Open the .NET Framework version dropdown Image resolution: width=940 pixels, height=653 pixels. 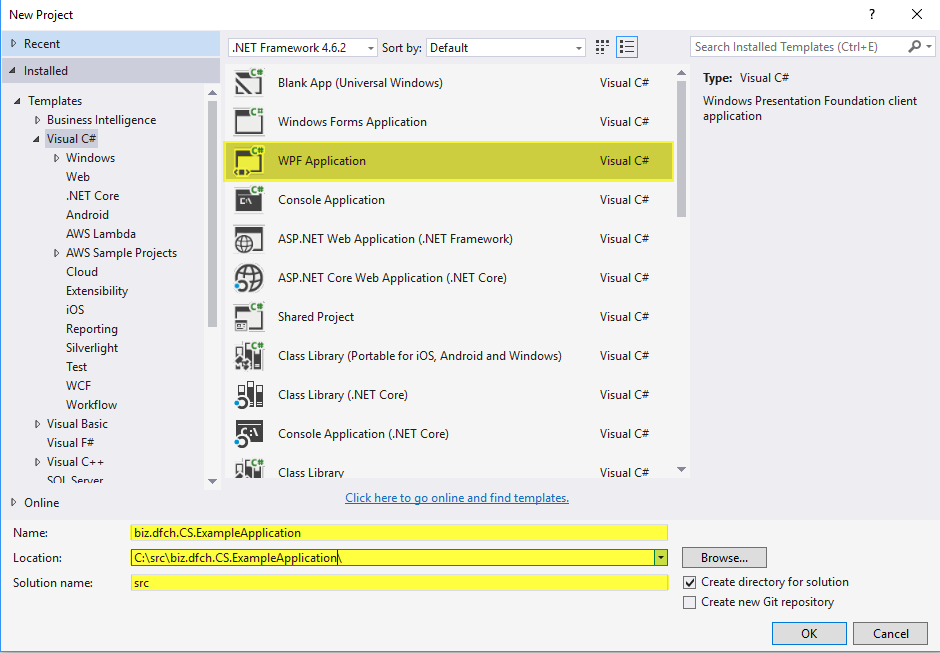[371, 48]
